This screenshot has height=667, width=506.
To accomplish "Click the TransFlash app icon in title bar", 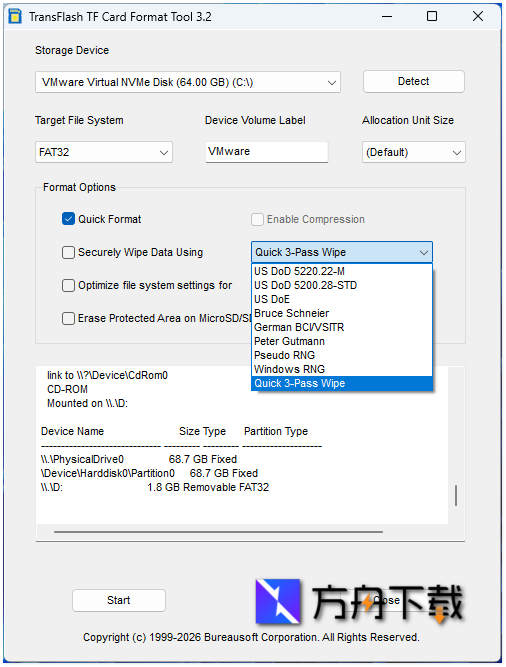I will click(15, 17).
